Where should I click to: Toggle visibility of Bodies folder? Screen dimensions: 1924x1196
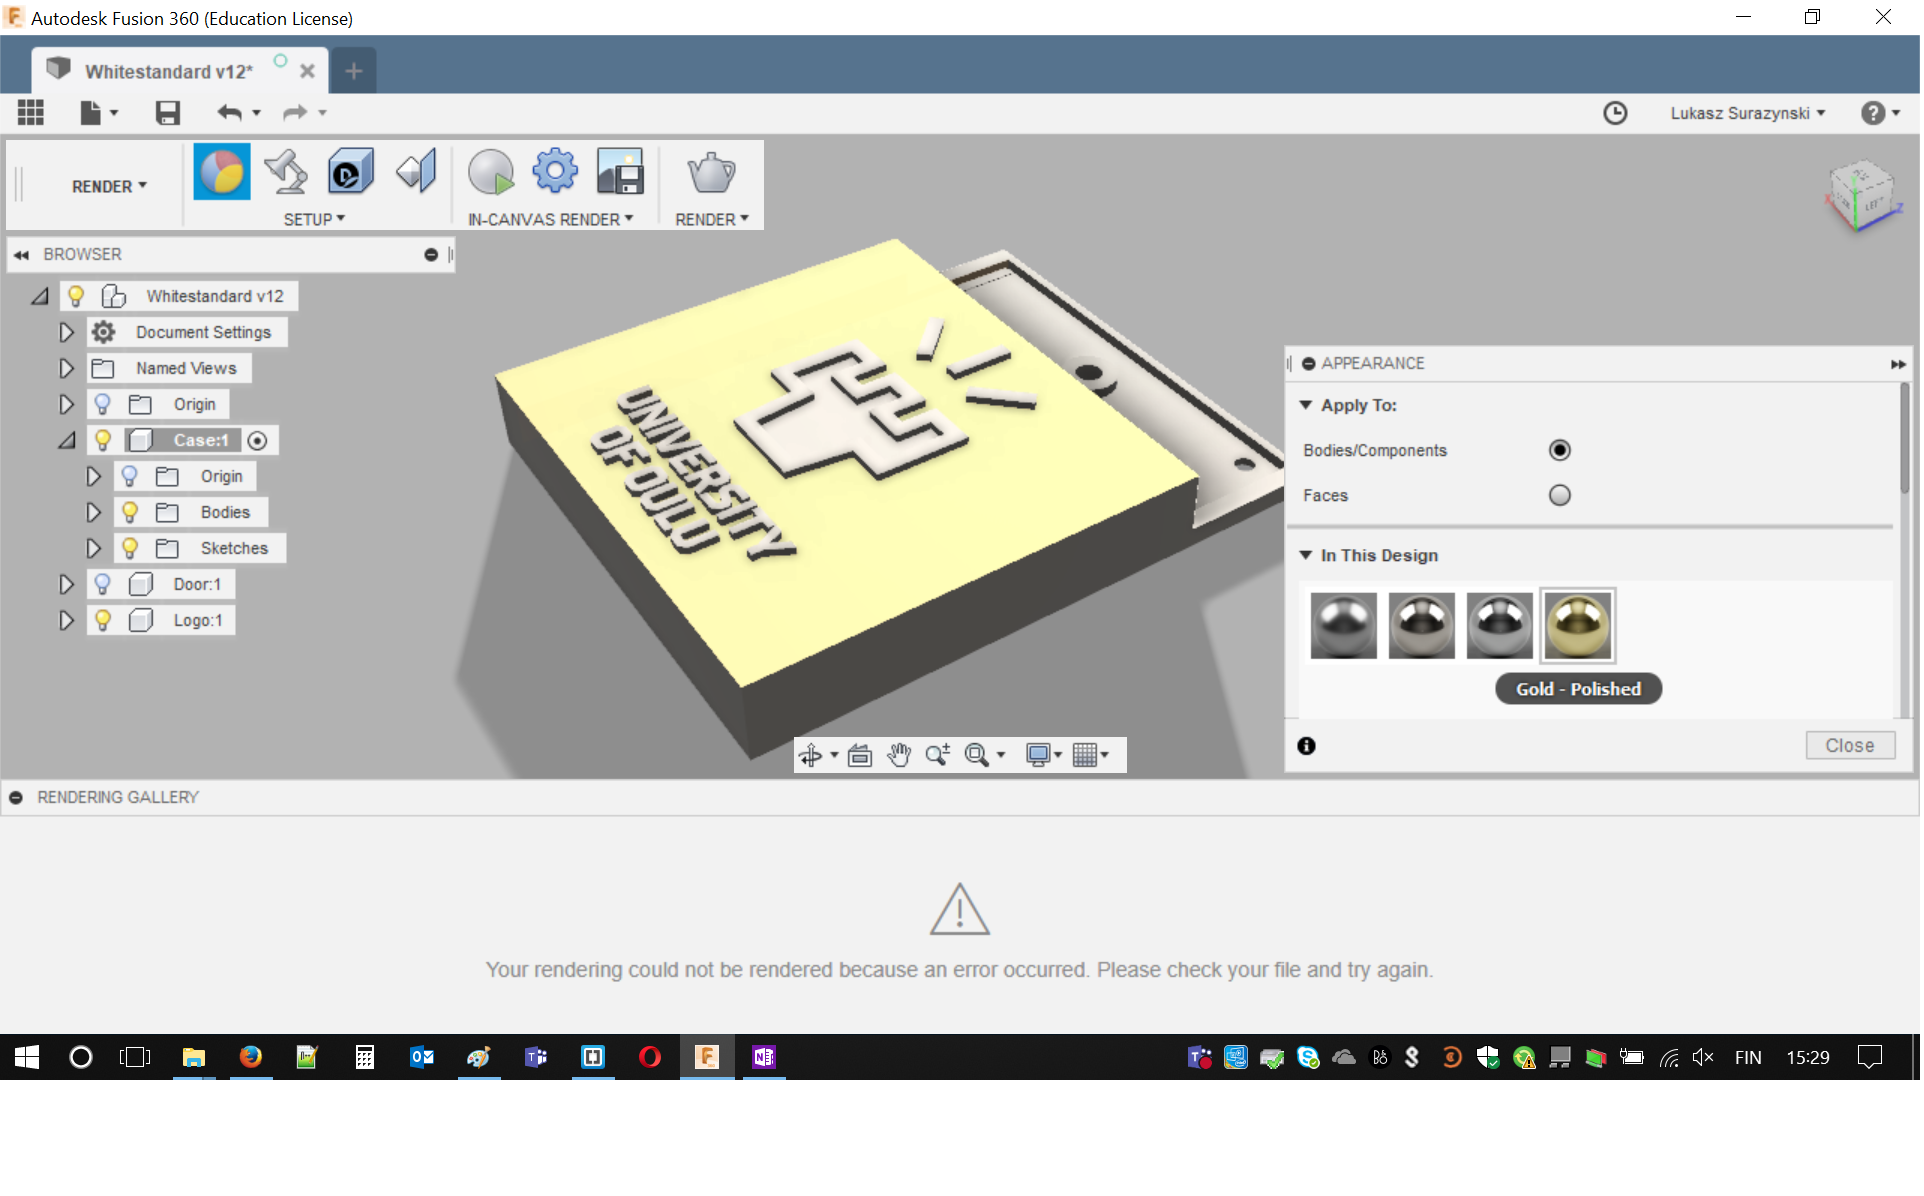129,513
